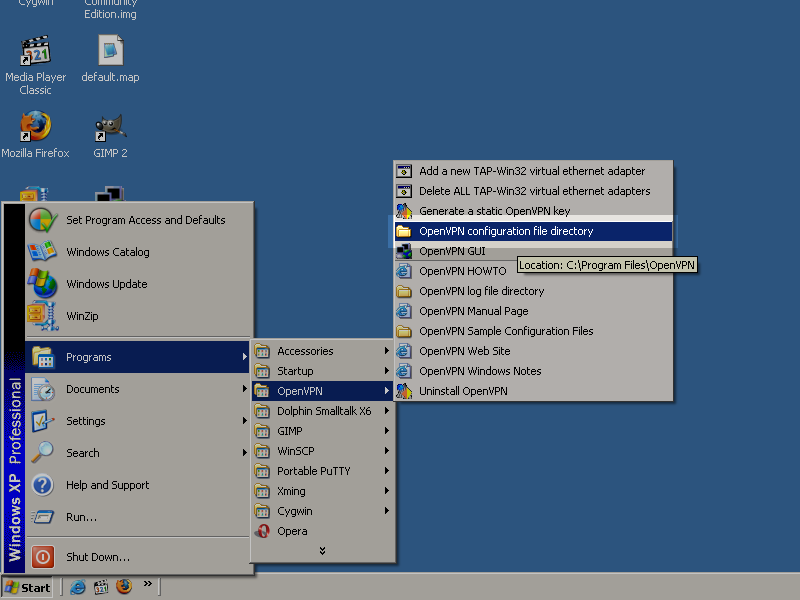Expand Portable PuTTY program group

[x=323, y=471]
